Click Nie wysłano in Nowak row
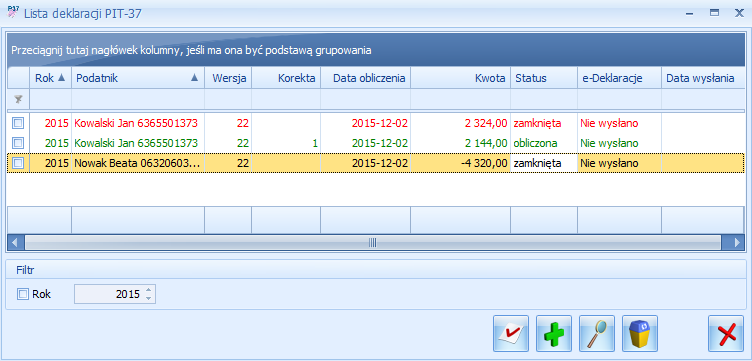The height and width of the screenshot is (361, 752). (609, 163)
